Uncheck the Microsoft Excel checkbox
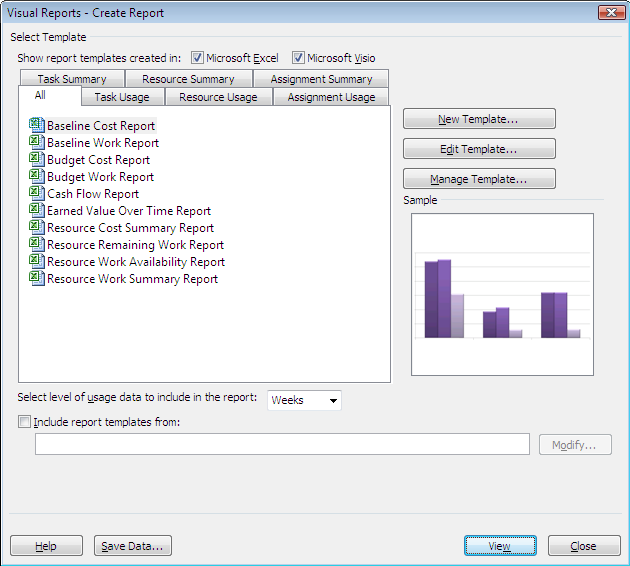Viewport: 630px width, 566px height. coord(197,58)
